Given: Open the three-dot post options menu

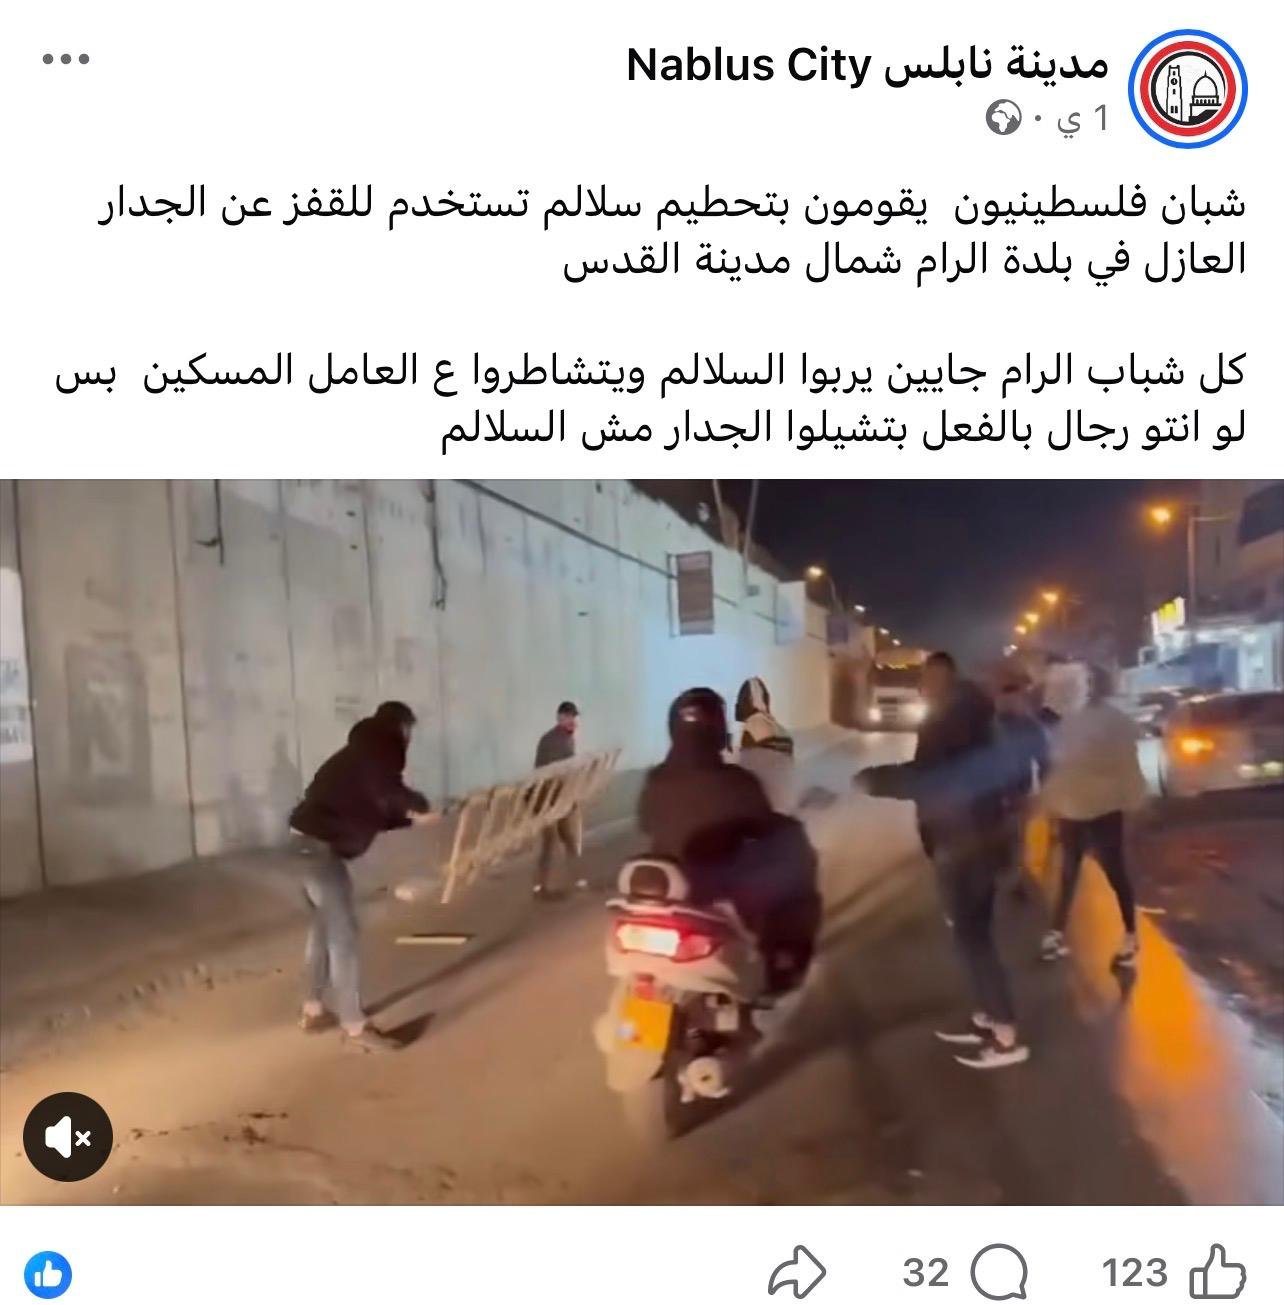Looking at the screenshot, I should [x=66, y=59].
